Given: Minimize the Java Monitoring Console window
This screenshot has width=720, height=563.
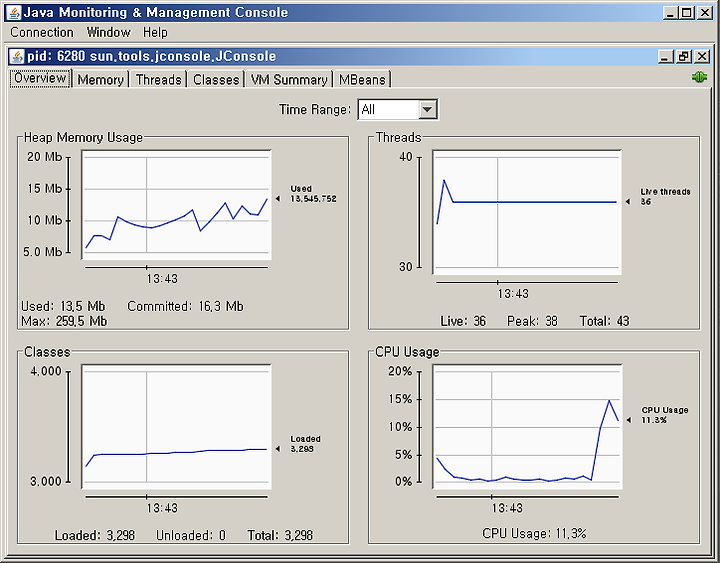Looking at the screenshot, I should click(x=670, y=13).
